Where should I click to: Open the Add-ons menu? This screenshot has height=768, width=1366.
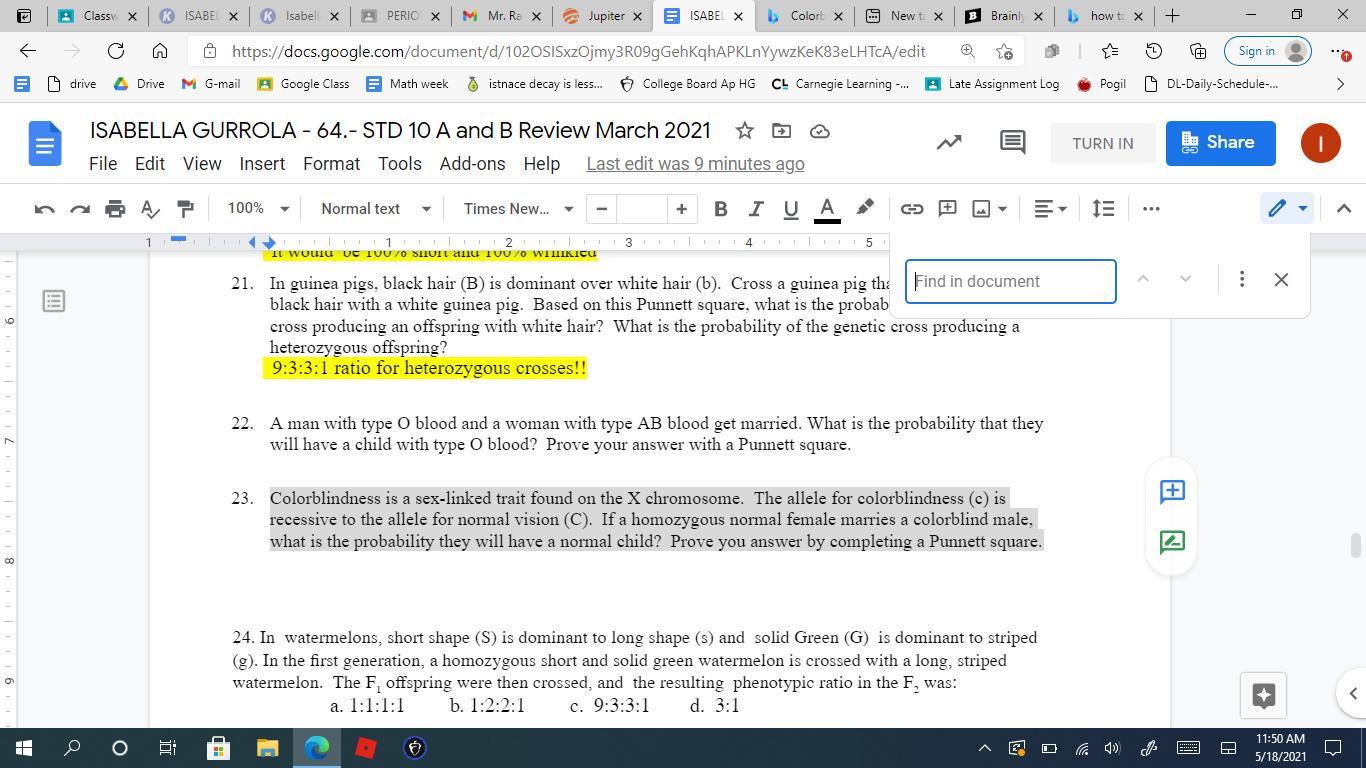[x=472, y=164]
